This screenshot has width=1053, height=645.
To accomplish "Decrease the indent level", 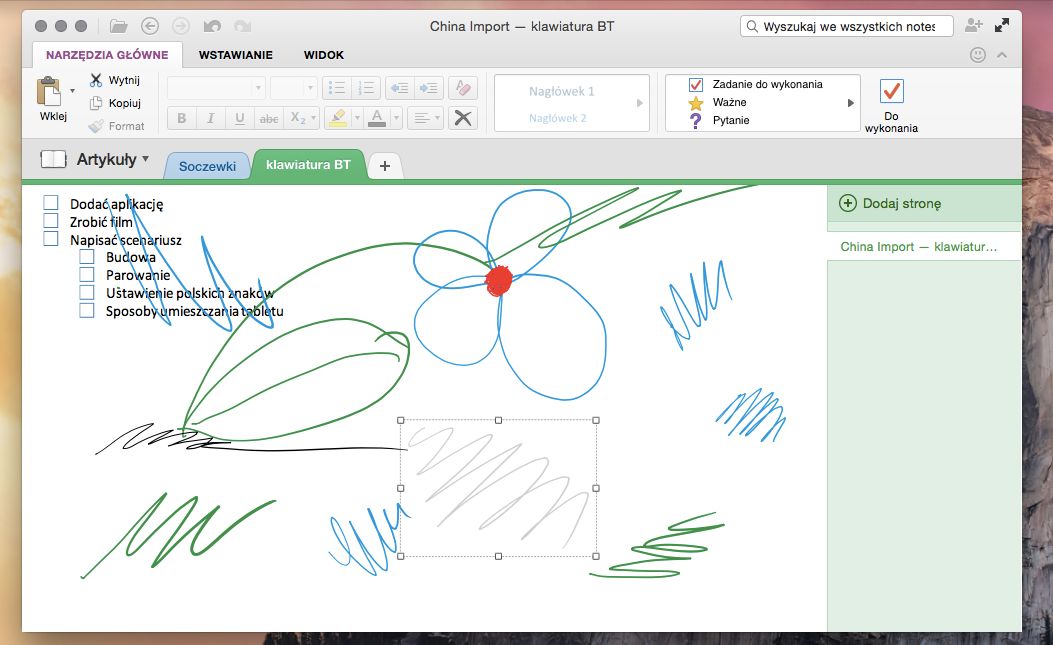I will tap(400, 88).
